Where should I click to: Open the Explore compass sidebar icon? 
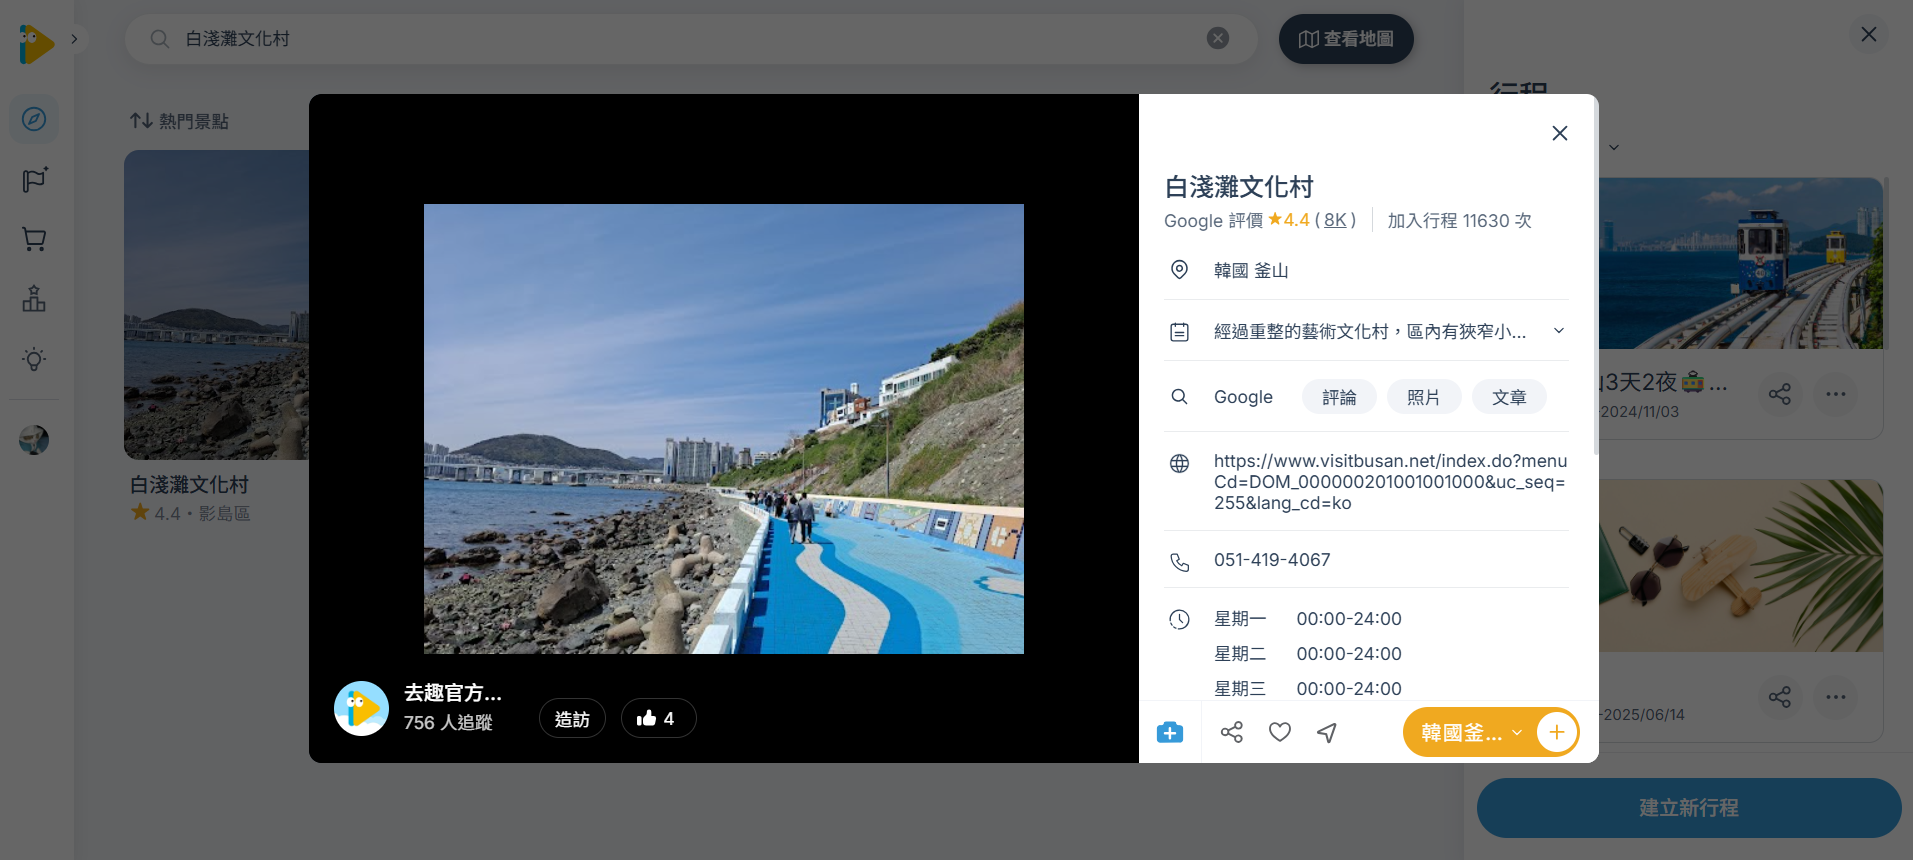pyautogui.click(x=34, y=119)
